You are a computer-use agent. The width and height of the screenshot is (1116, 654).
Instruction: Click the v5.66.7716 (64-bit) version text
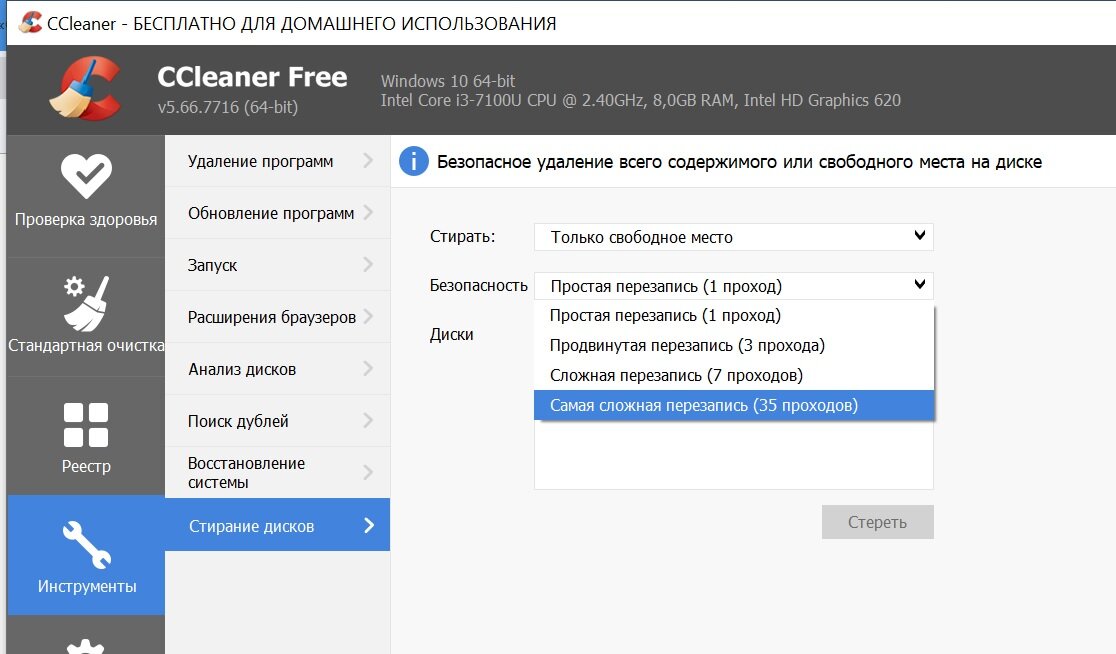[228, 107]
